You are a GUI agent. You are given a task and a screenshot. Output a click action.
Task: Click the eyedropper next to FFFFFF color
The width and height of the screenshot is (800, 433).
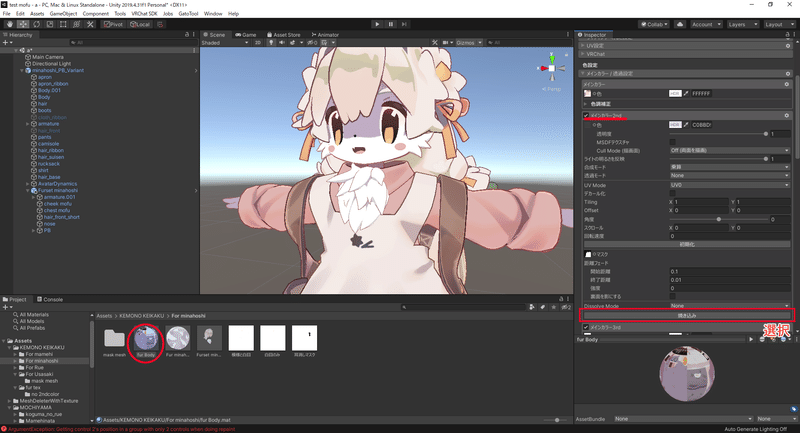click(x=686, y=93)
